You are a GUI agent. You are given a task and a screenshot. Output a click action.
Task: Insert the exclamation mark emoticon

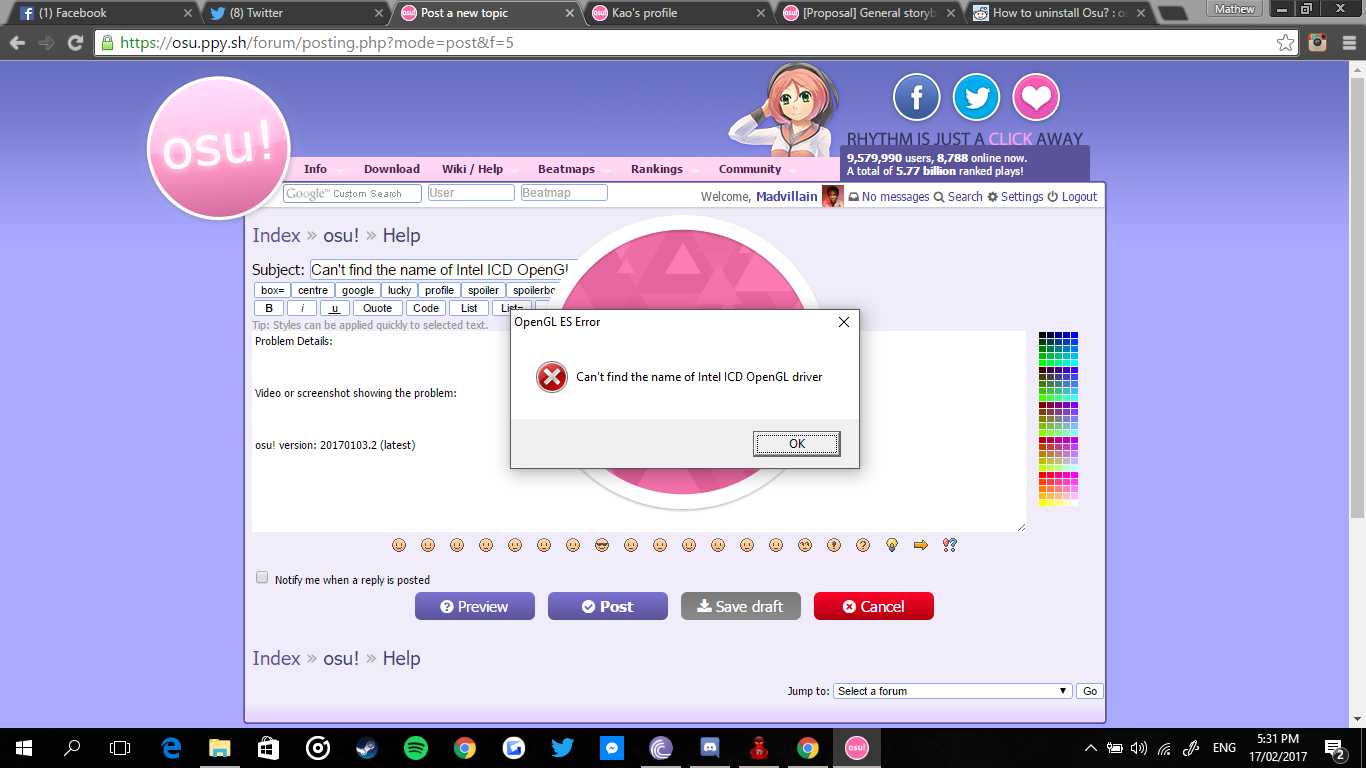(834, 545)
